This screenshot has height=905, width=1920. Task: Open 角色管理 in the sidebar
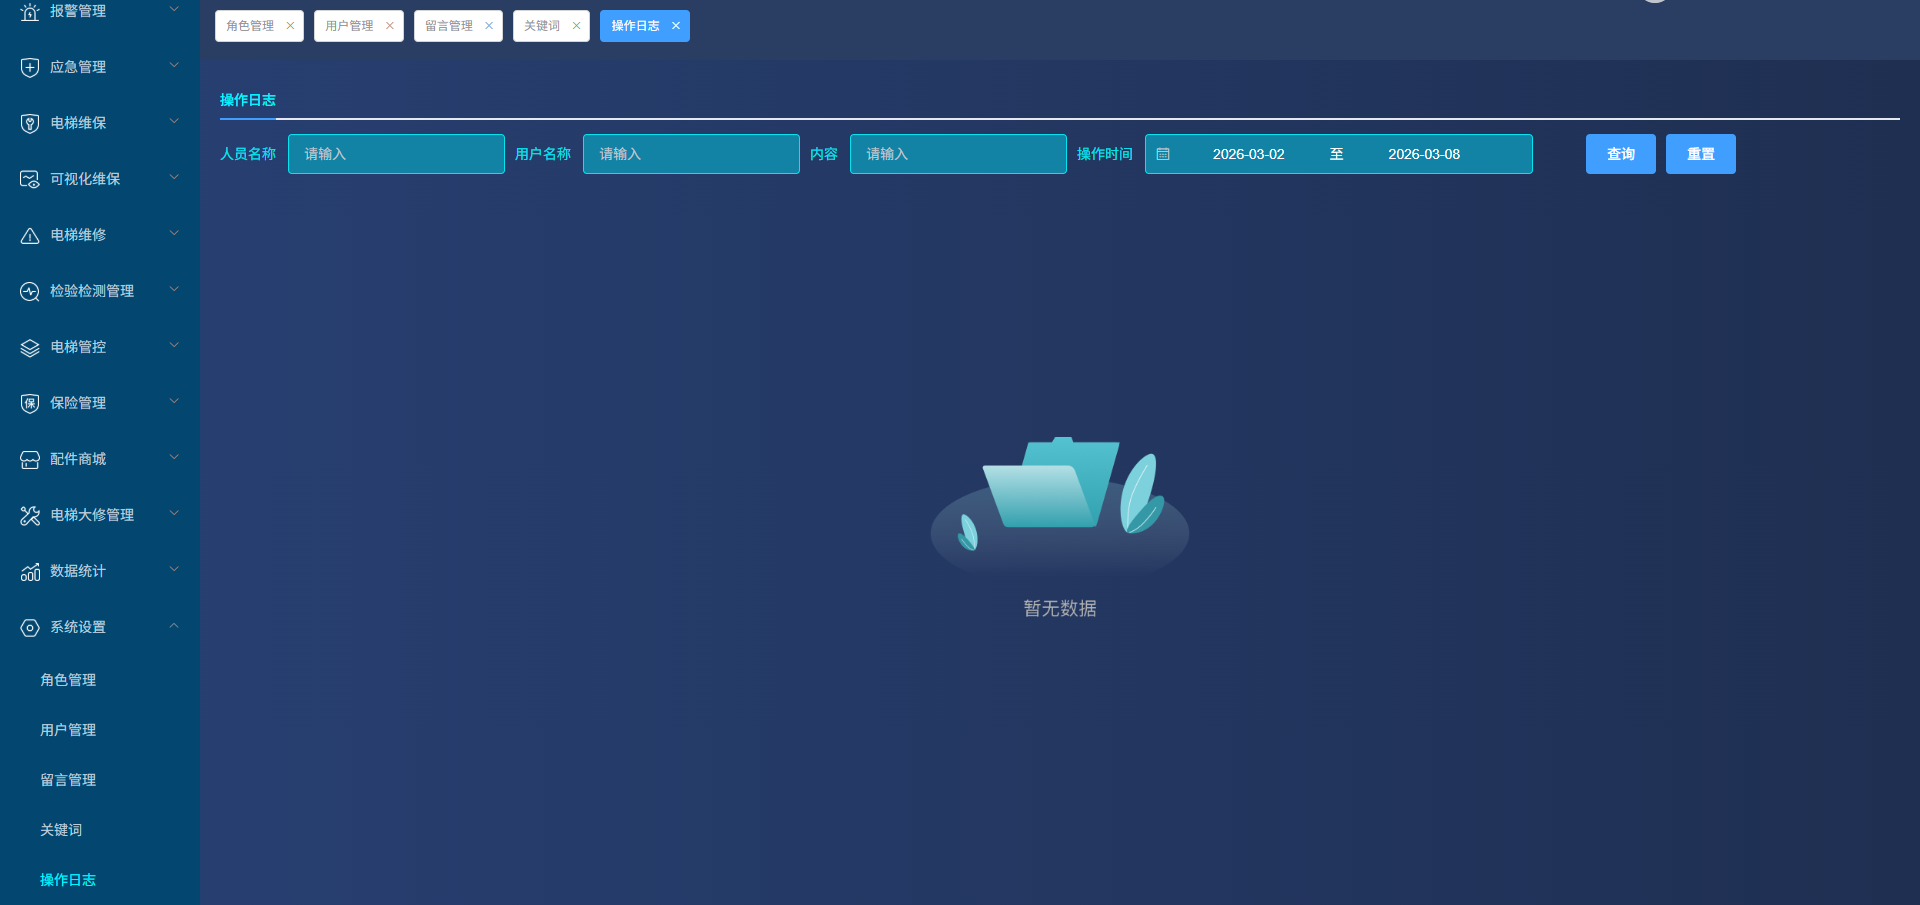[68, 680]
